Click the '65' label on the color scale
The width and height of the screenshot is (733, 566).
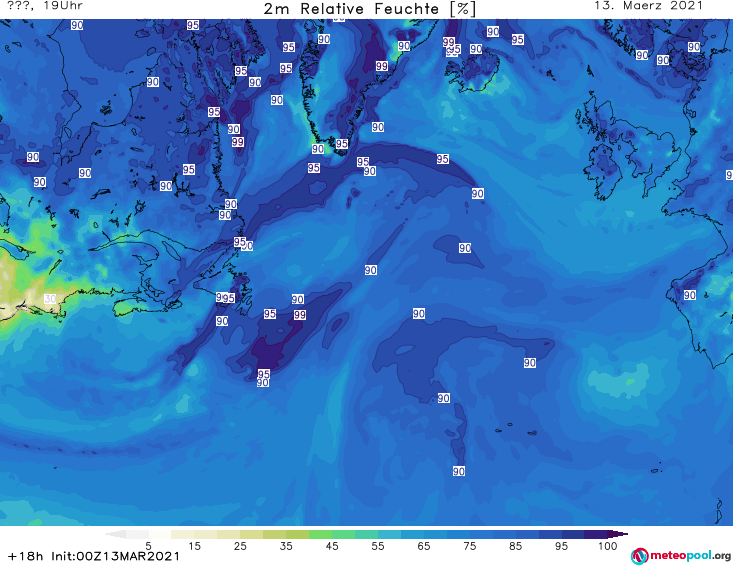[424, 546]
